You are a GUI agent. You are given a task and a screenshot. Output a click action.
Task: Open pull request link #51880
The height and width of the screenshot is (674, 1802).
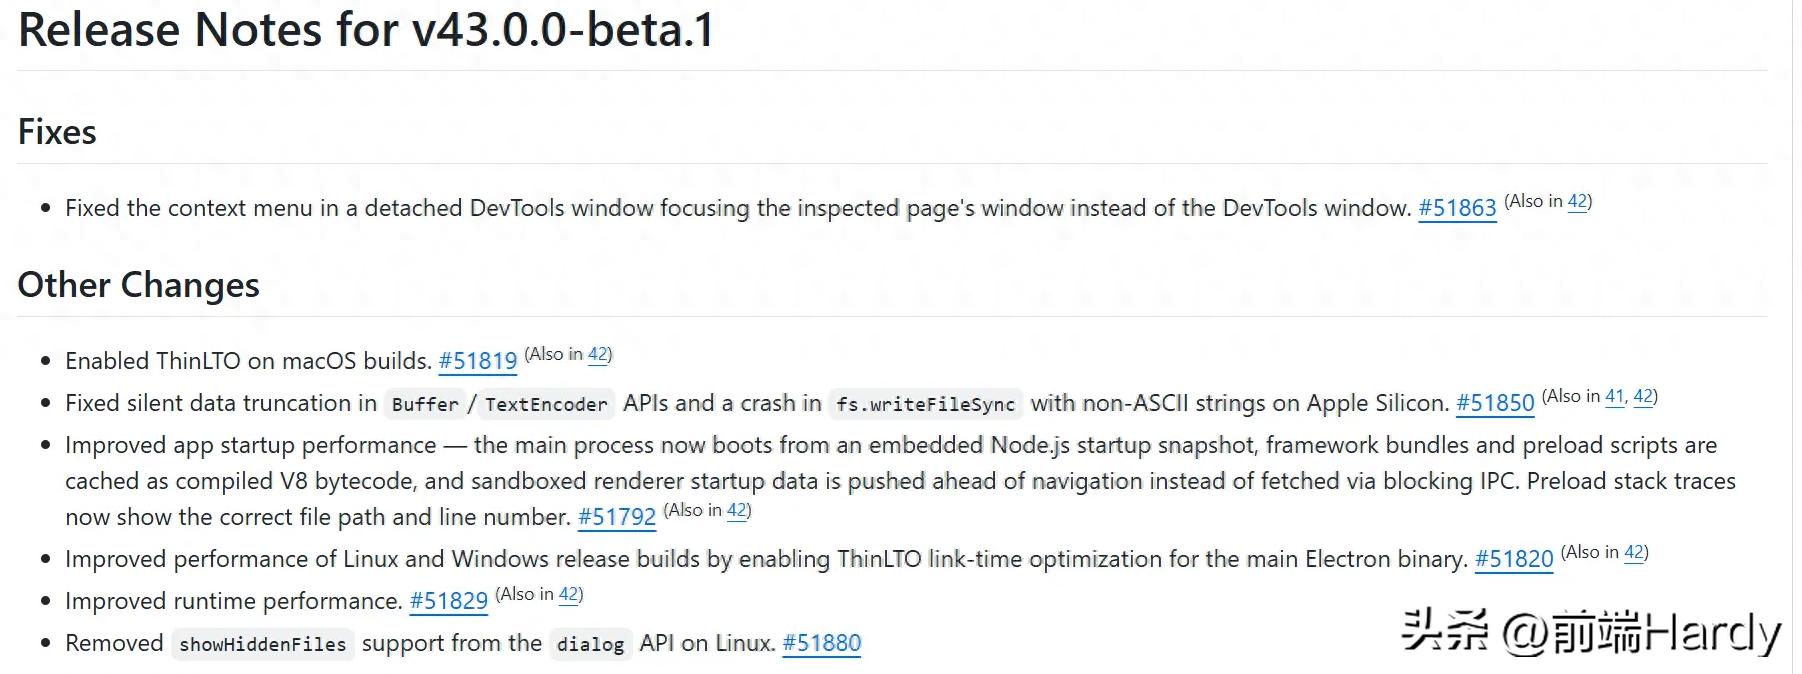coord(822,643)
